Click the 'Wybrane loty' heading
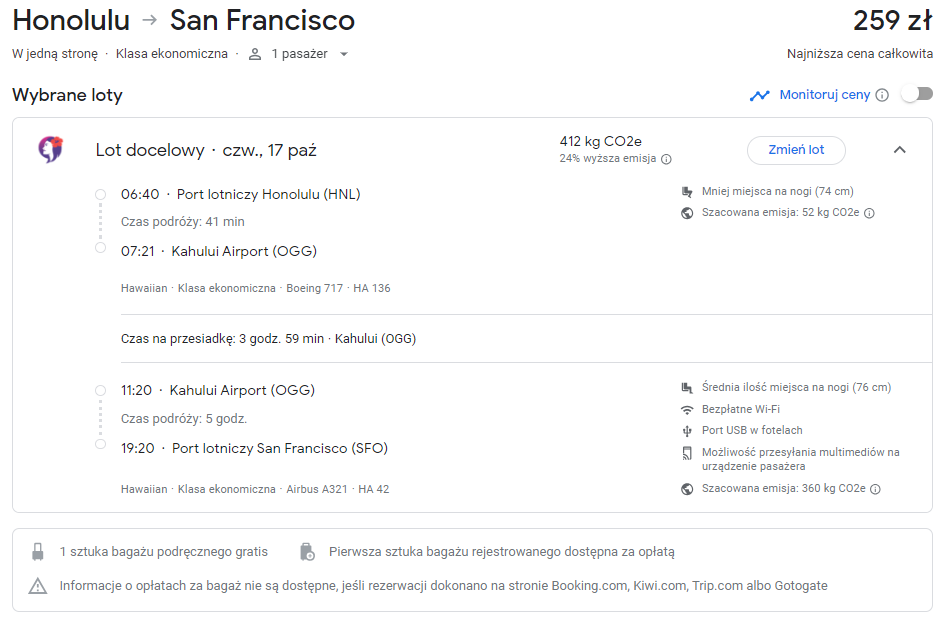This screenshot has height=619, width=943. click(x=67, y=95)
